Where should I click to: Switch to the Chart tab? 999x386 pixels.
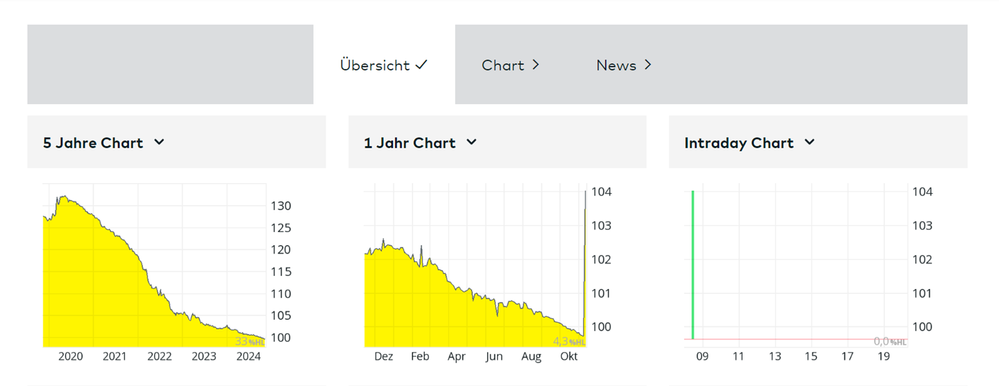510,65
